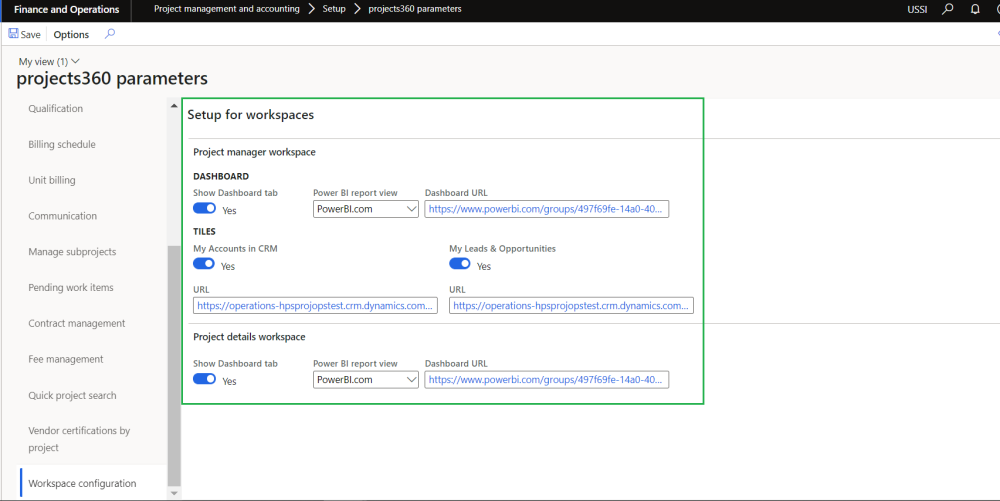1000x501 pixels.
Task: Click the TILES group label
Action: [x=205, y=231]
